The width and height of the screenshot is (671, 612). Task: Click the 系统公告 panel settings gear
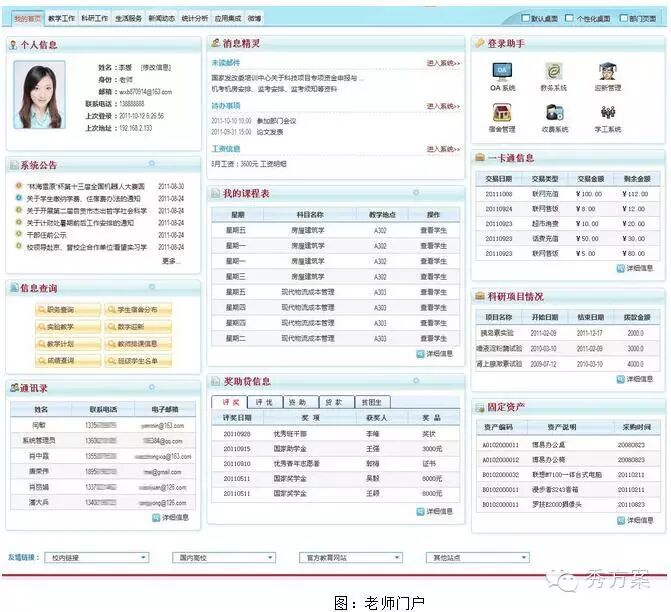[x=151, y=163]
